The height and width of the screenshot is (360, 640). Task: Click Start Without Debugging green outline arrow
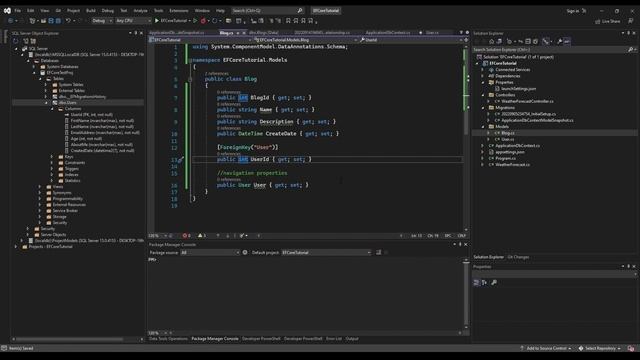(x=195, y=20)
